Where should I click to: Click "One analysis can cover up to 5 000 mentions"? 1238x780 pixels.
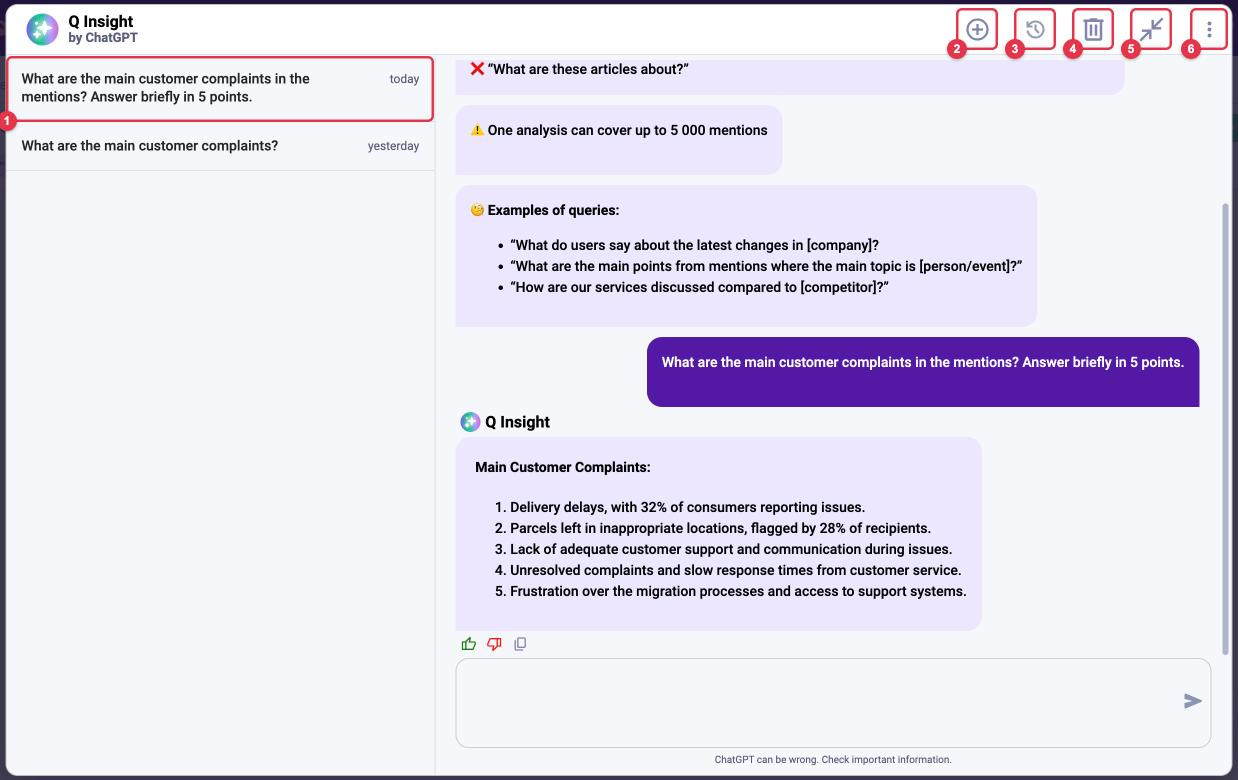627,130
